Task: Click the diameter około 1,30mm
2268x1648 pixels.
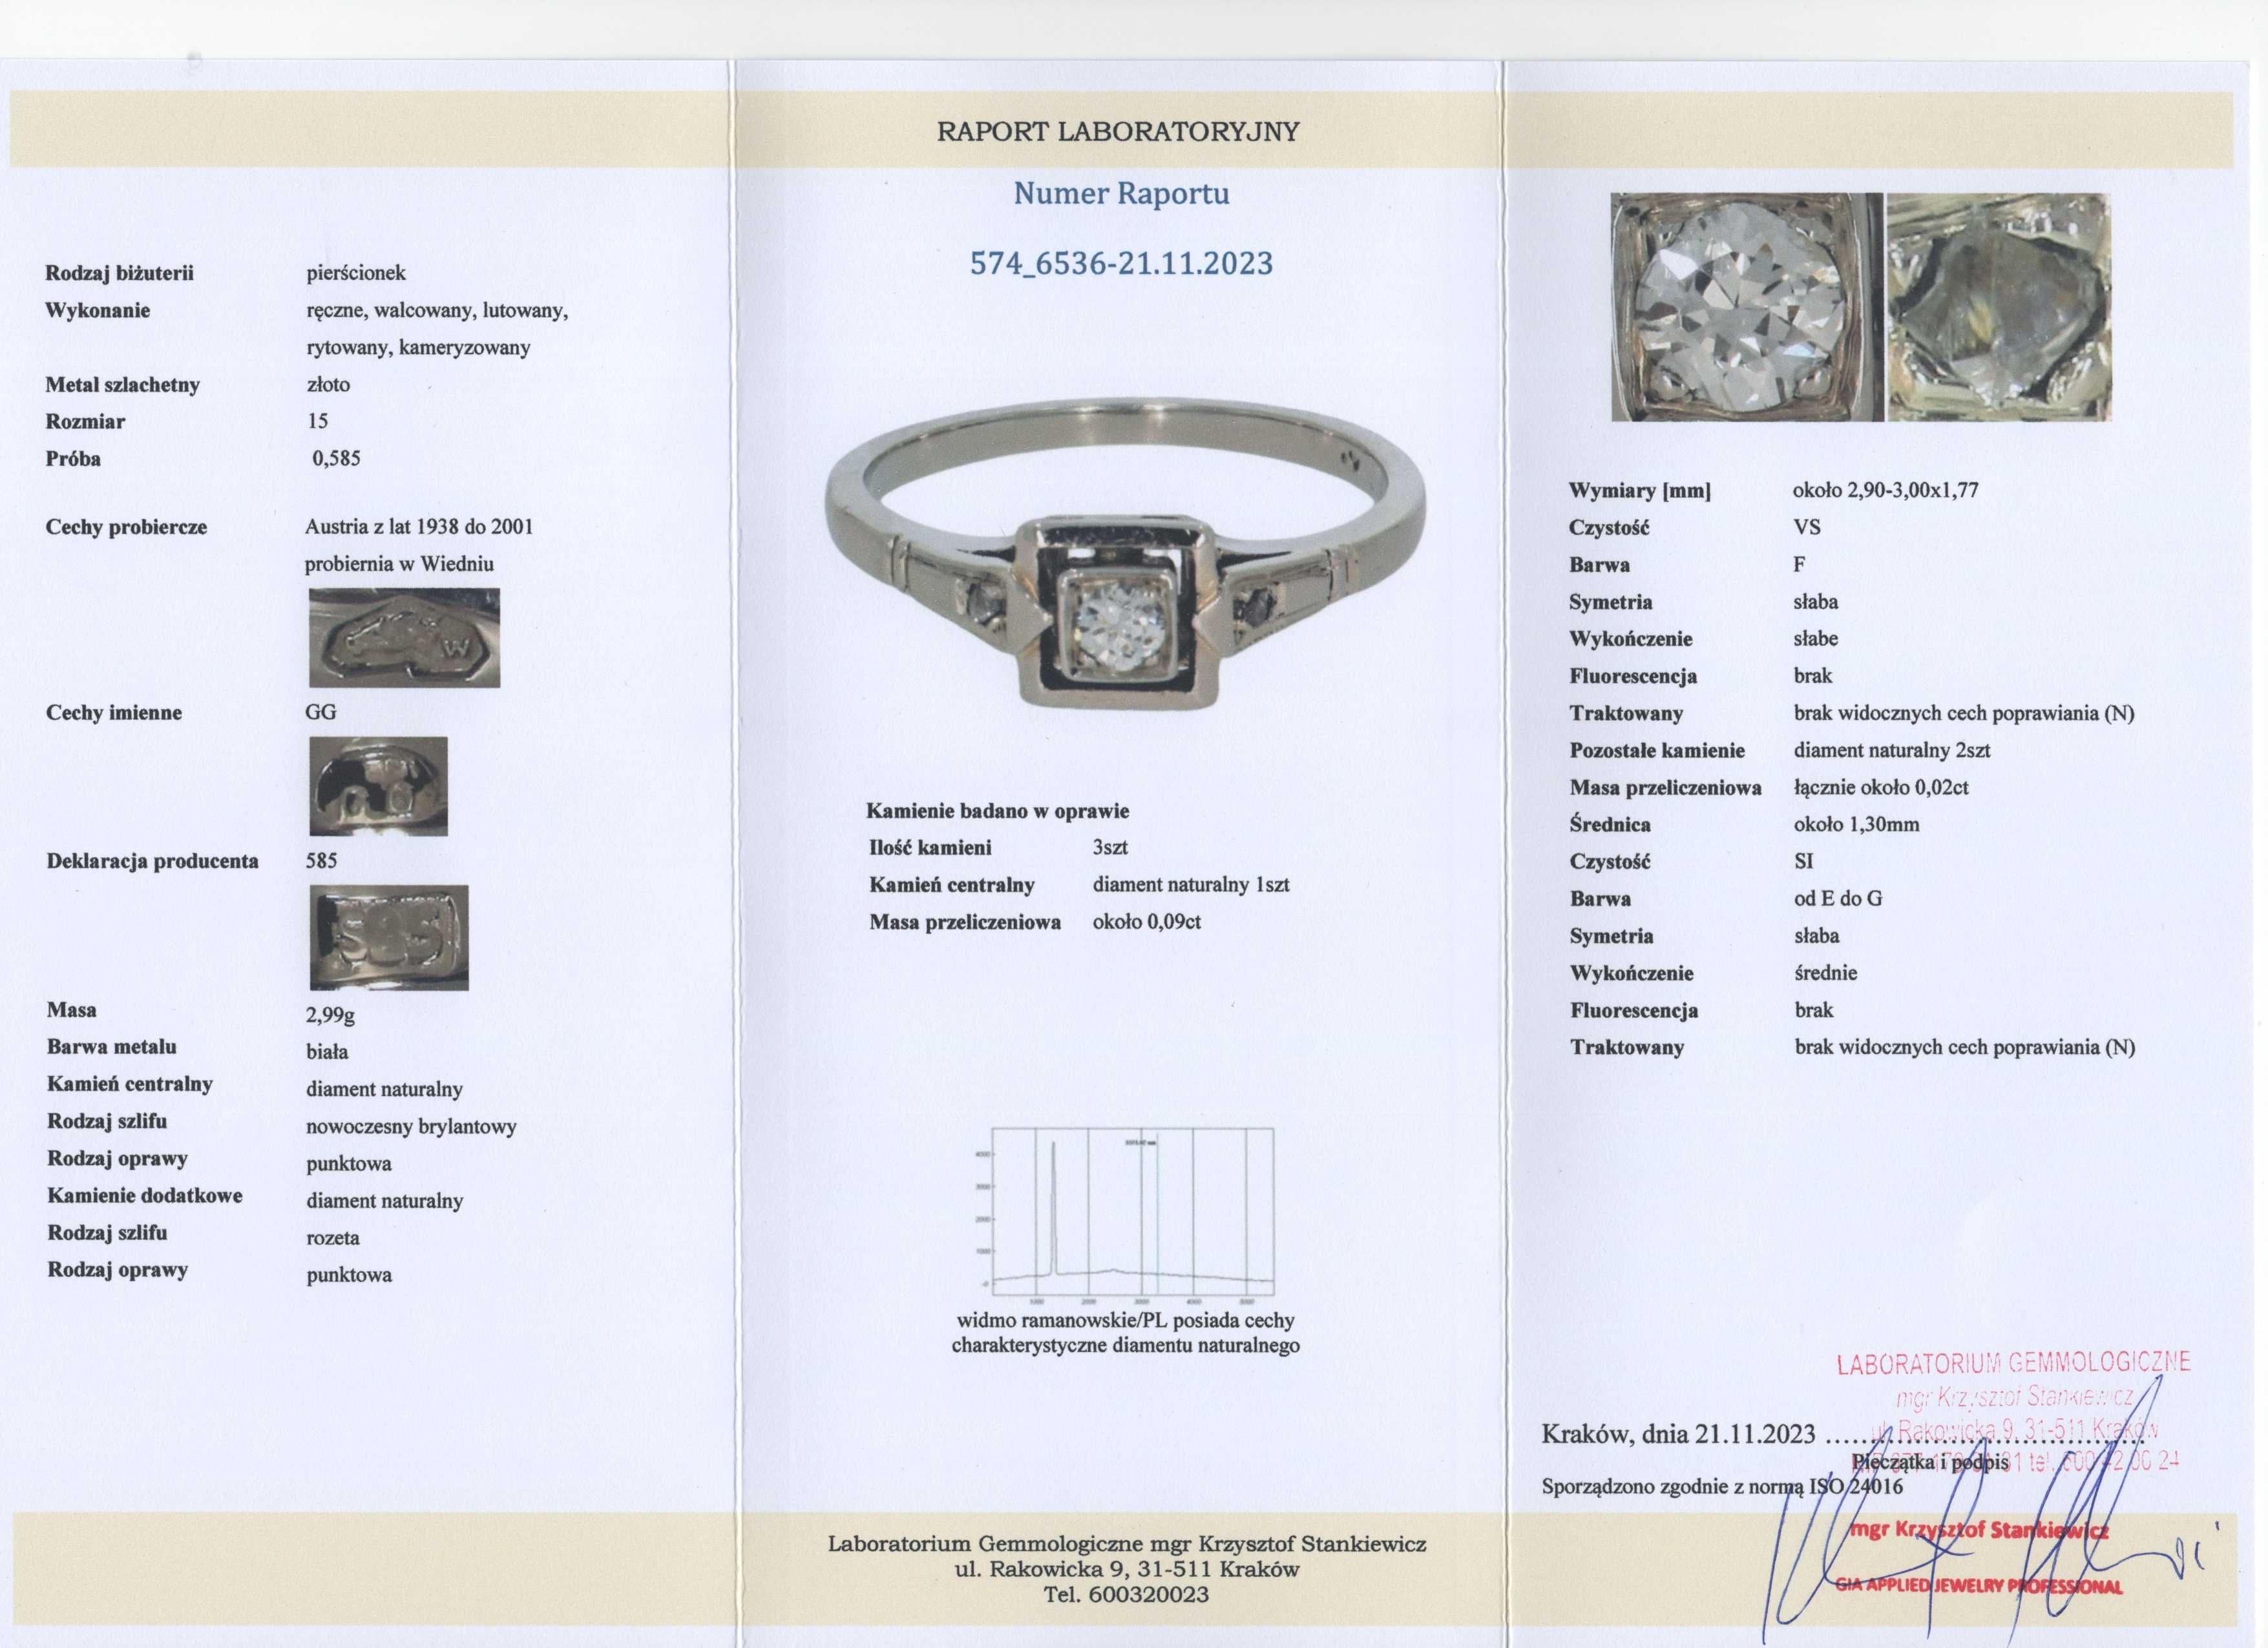Action: click(x=1856, y=824)
